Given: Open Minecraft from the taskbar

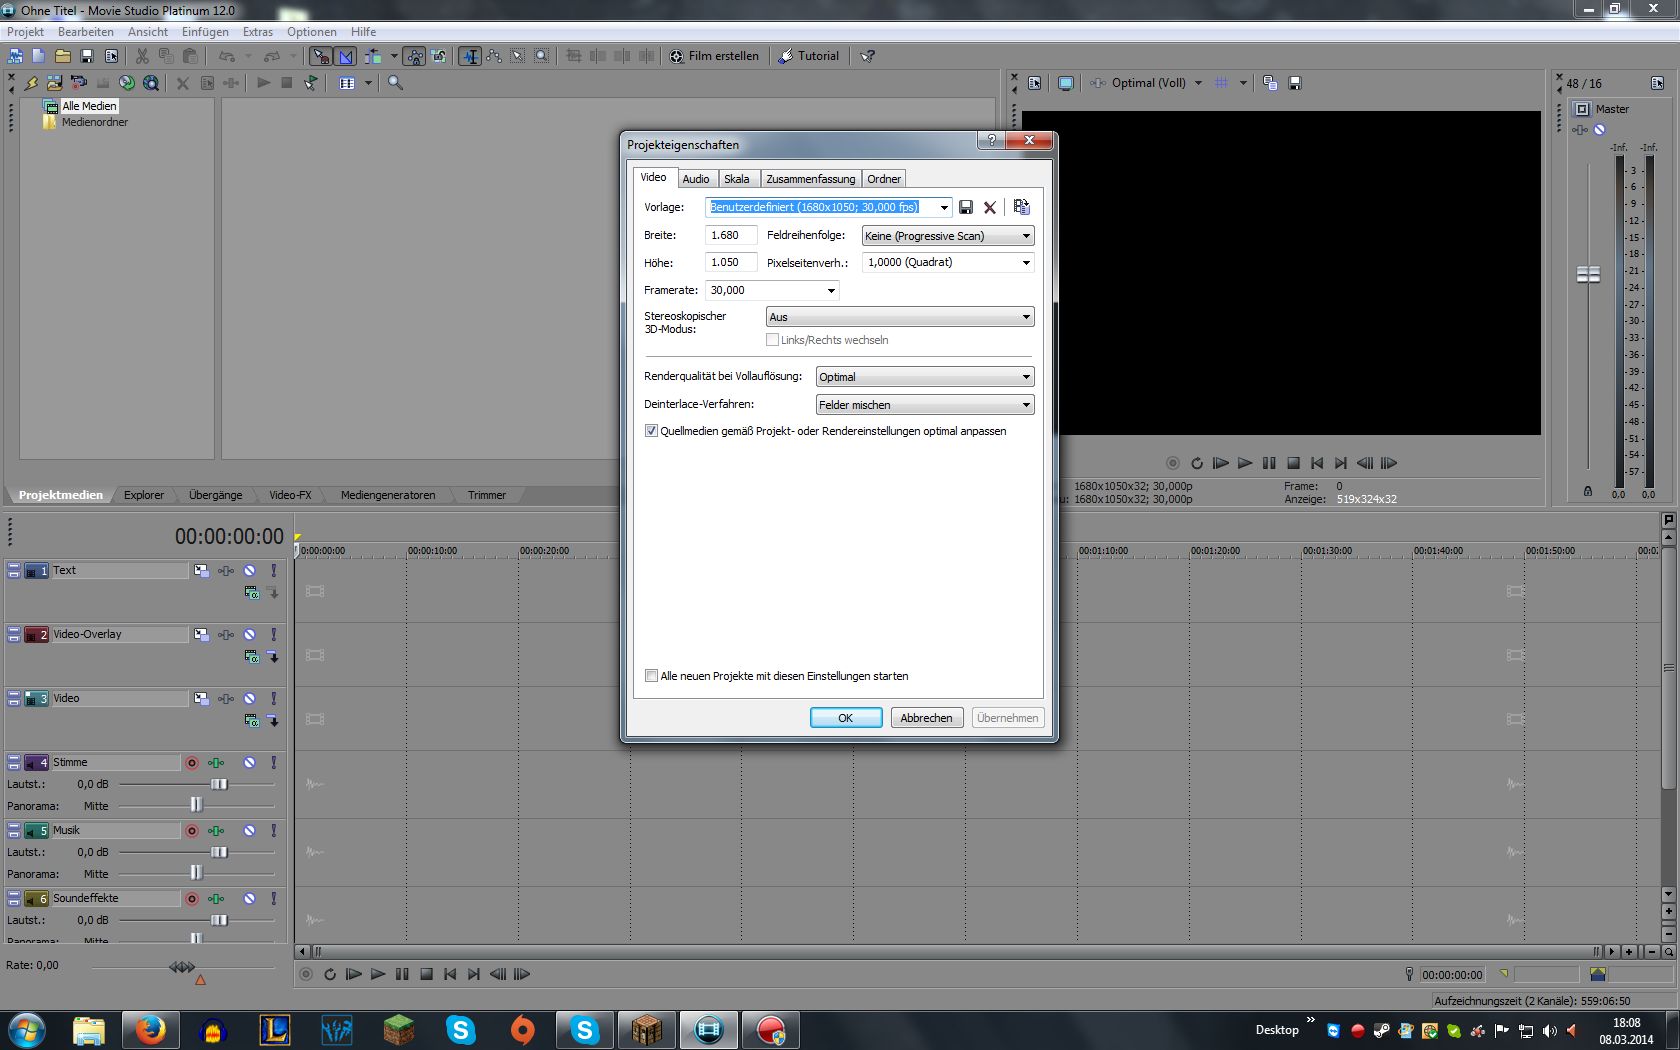Looking at the screenshot, I should click(399, 1029).
